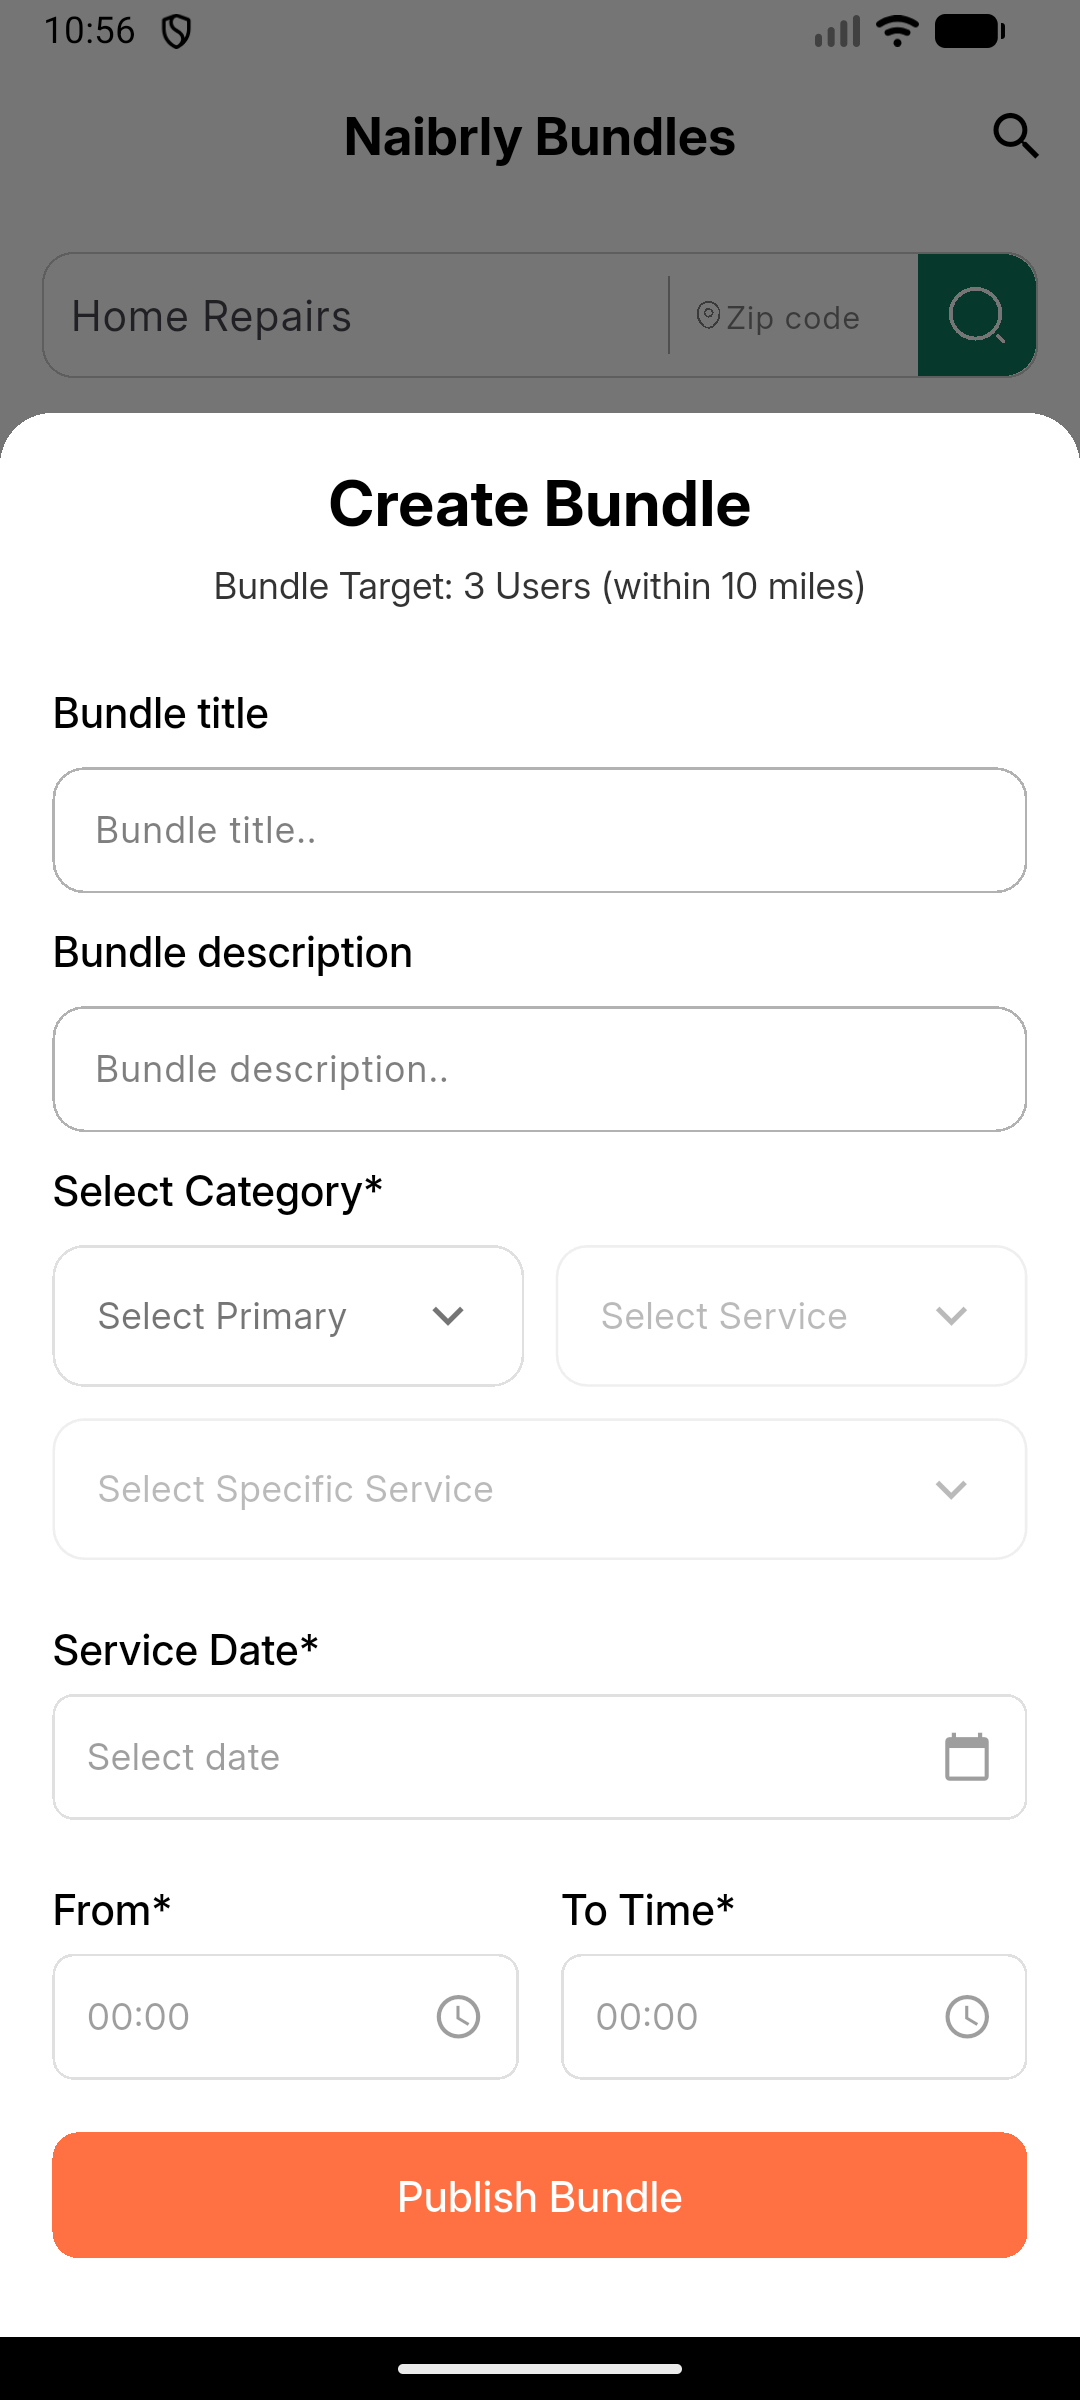The image size is (1080, 2400).
Task: Tap the Zip code input field
Action: tap(800, 318)
